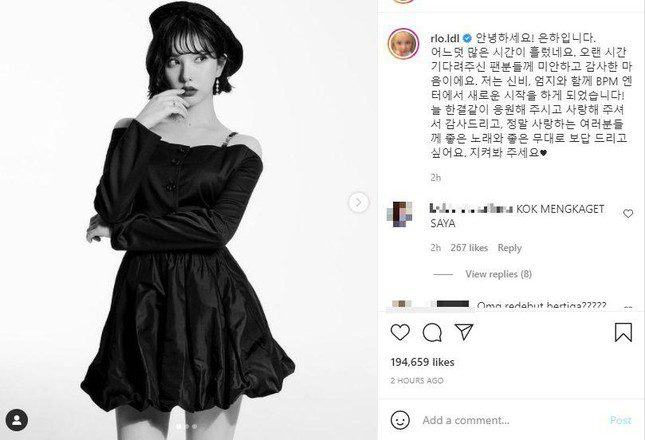This screenshot has width=645, height=440.
Task: Like the post with the heart icon
Action: coord(400,332)
